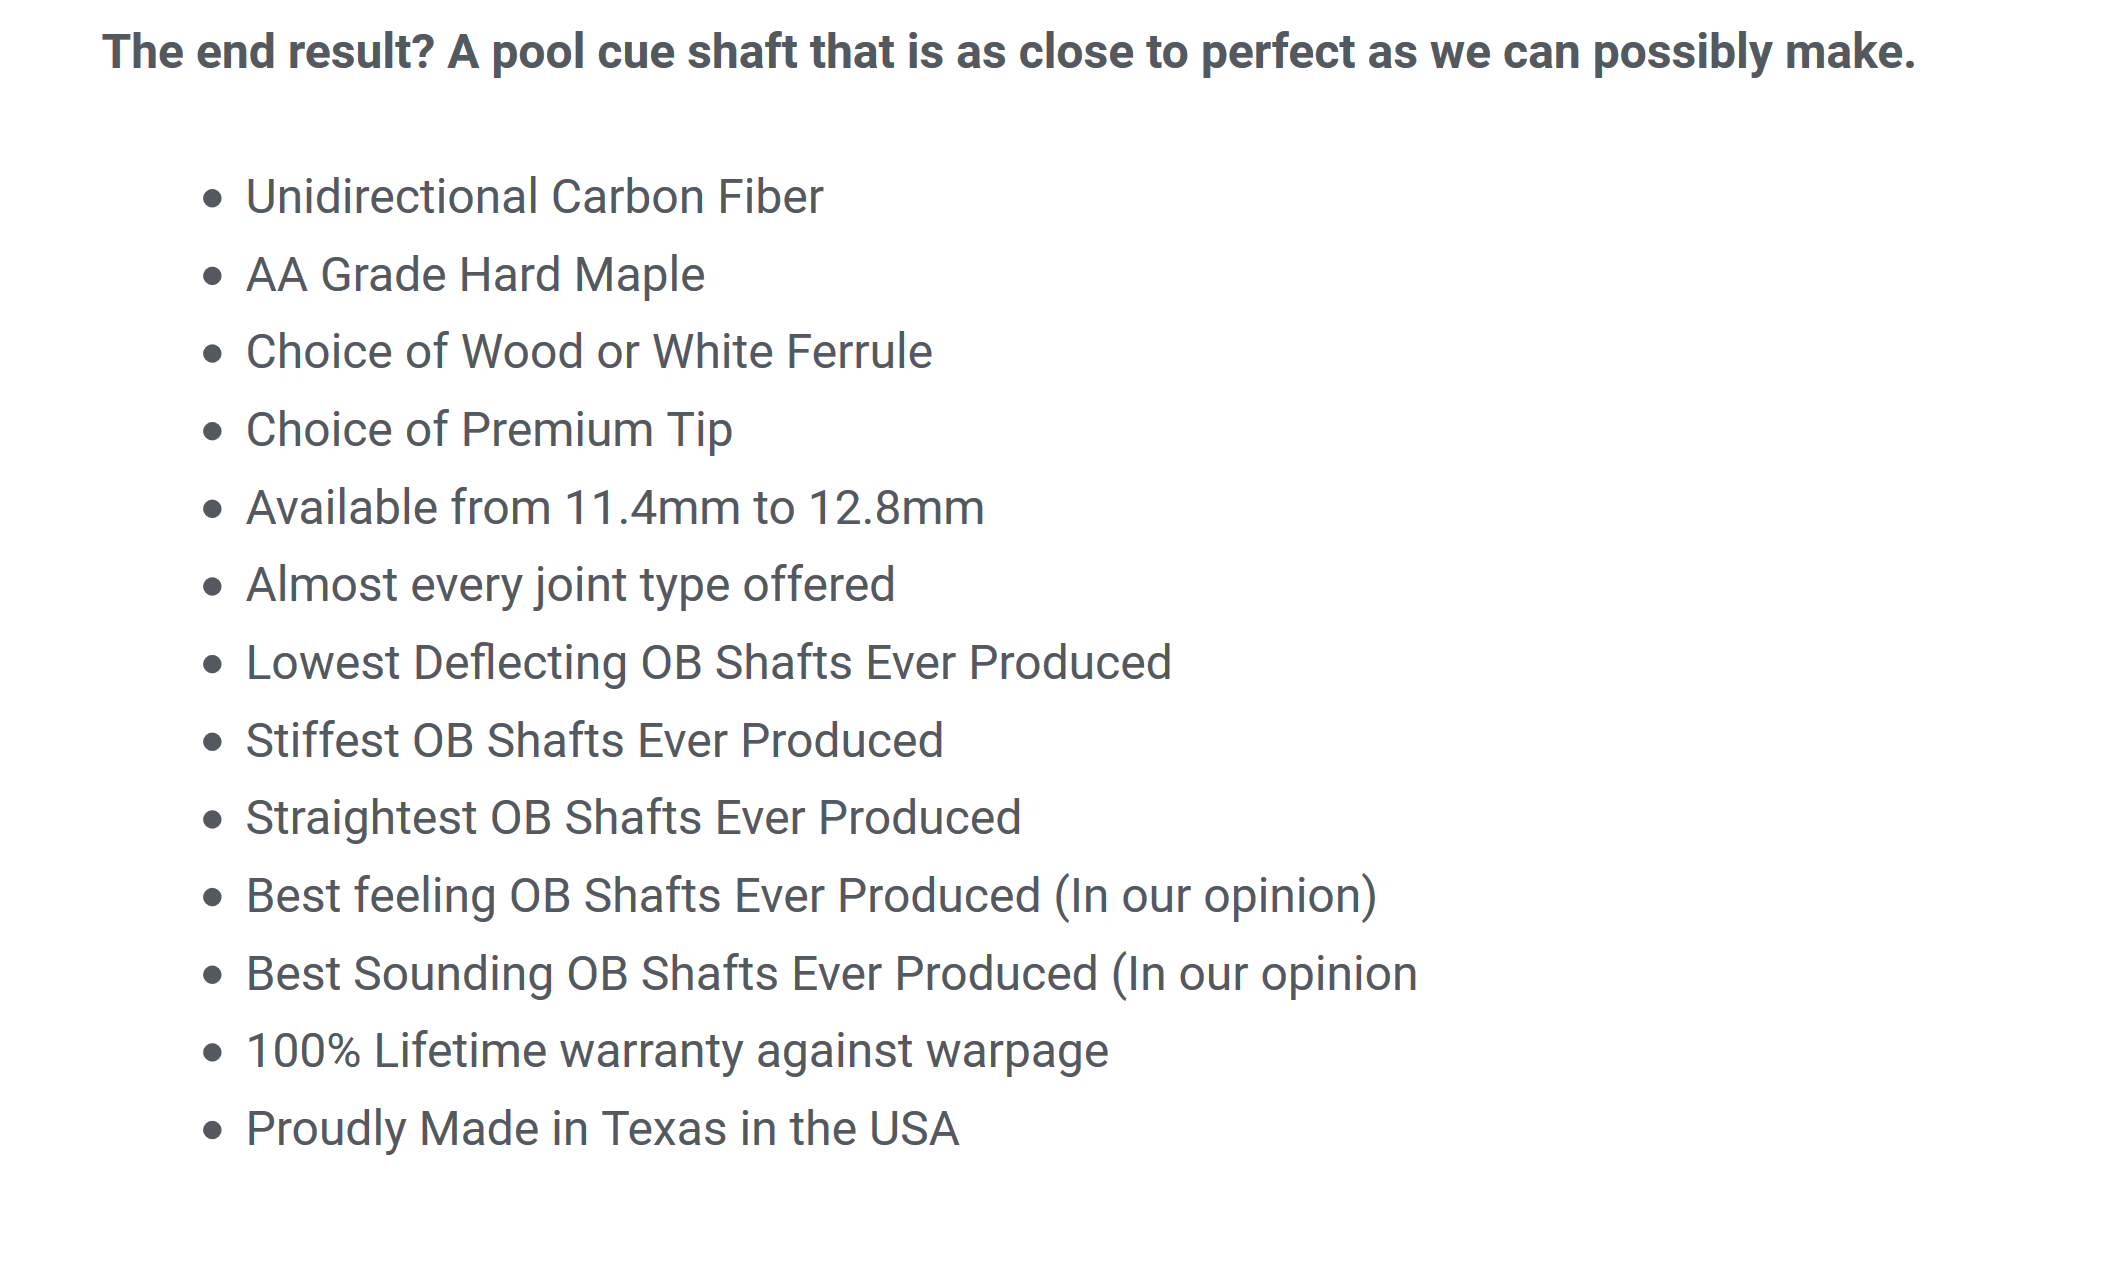Click the 'Choice of Premium Tip' item
Screen dimensions: 2118x1266
click(489, 430)
